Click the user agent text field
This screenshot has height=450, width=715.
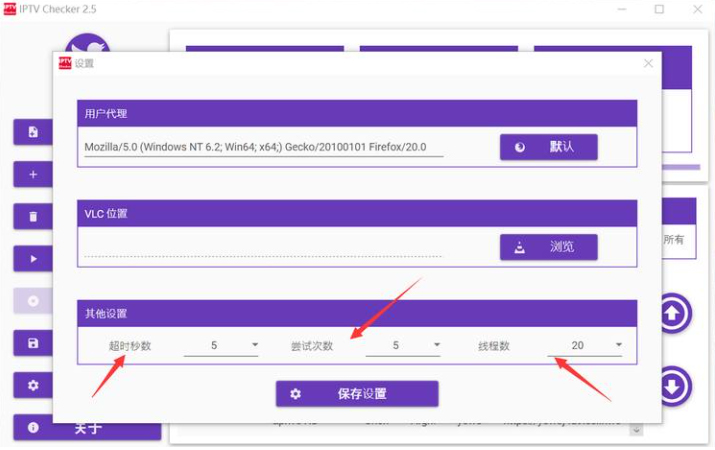click(263, 147)
